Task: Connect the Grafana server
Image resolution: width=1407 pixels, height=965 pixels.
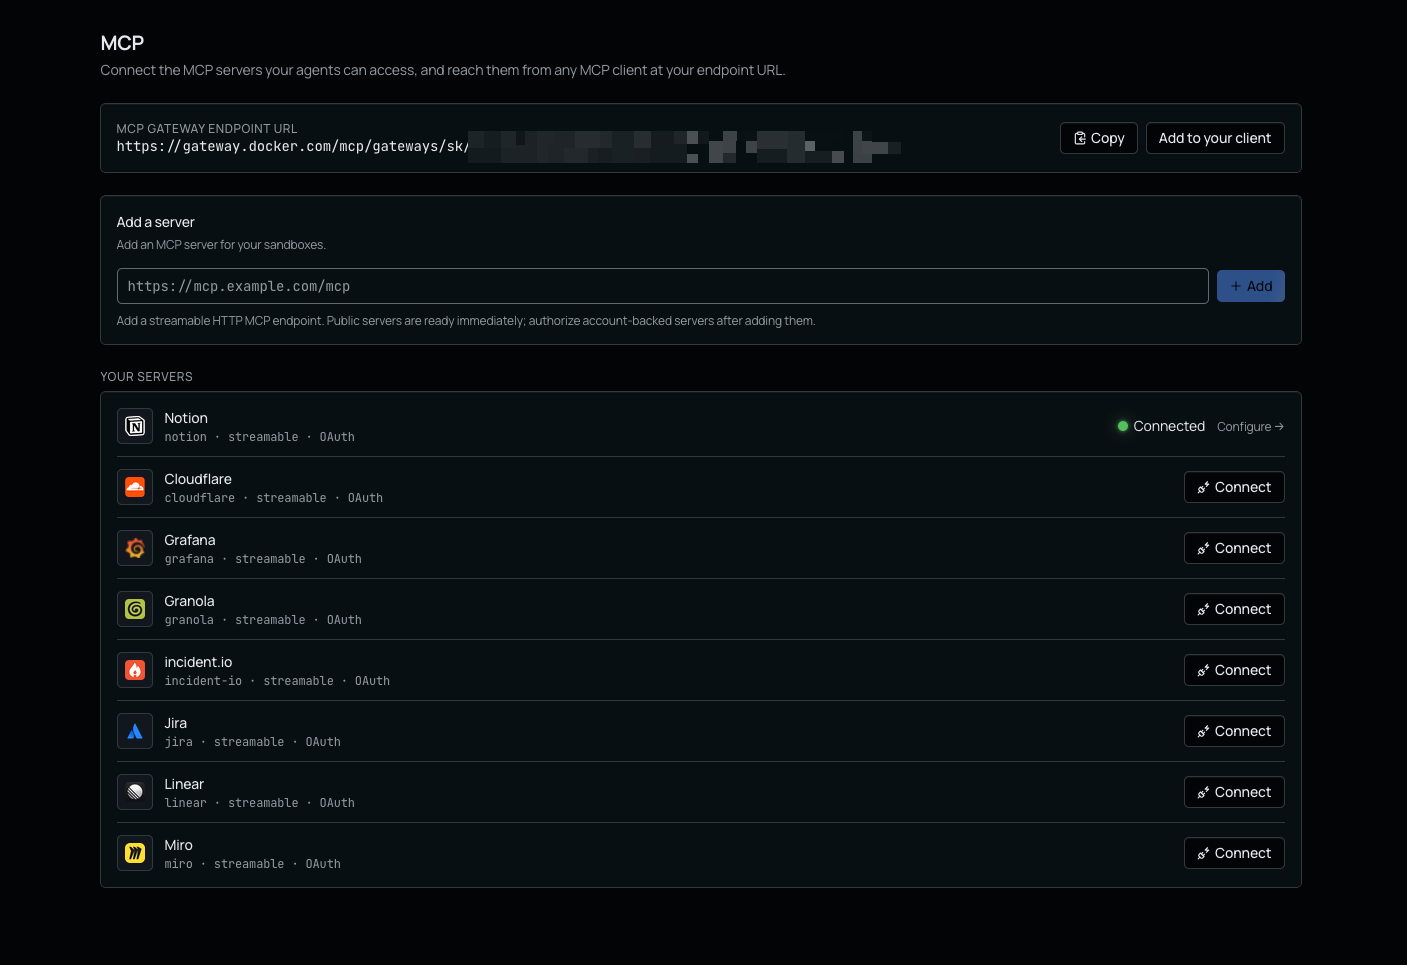Action: click(1234, 548)
